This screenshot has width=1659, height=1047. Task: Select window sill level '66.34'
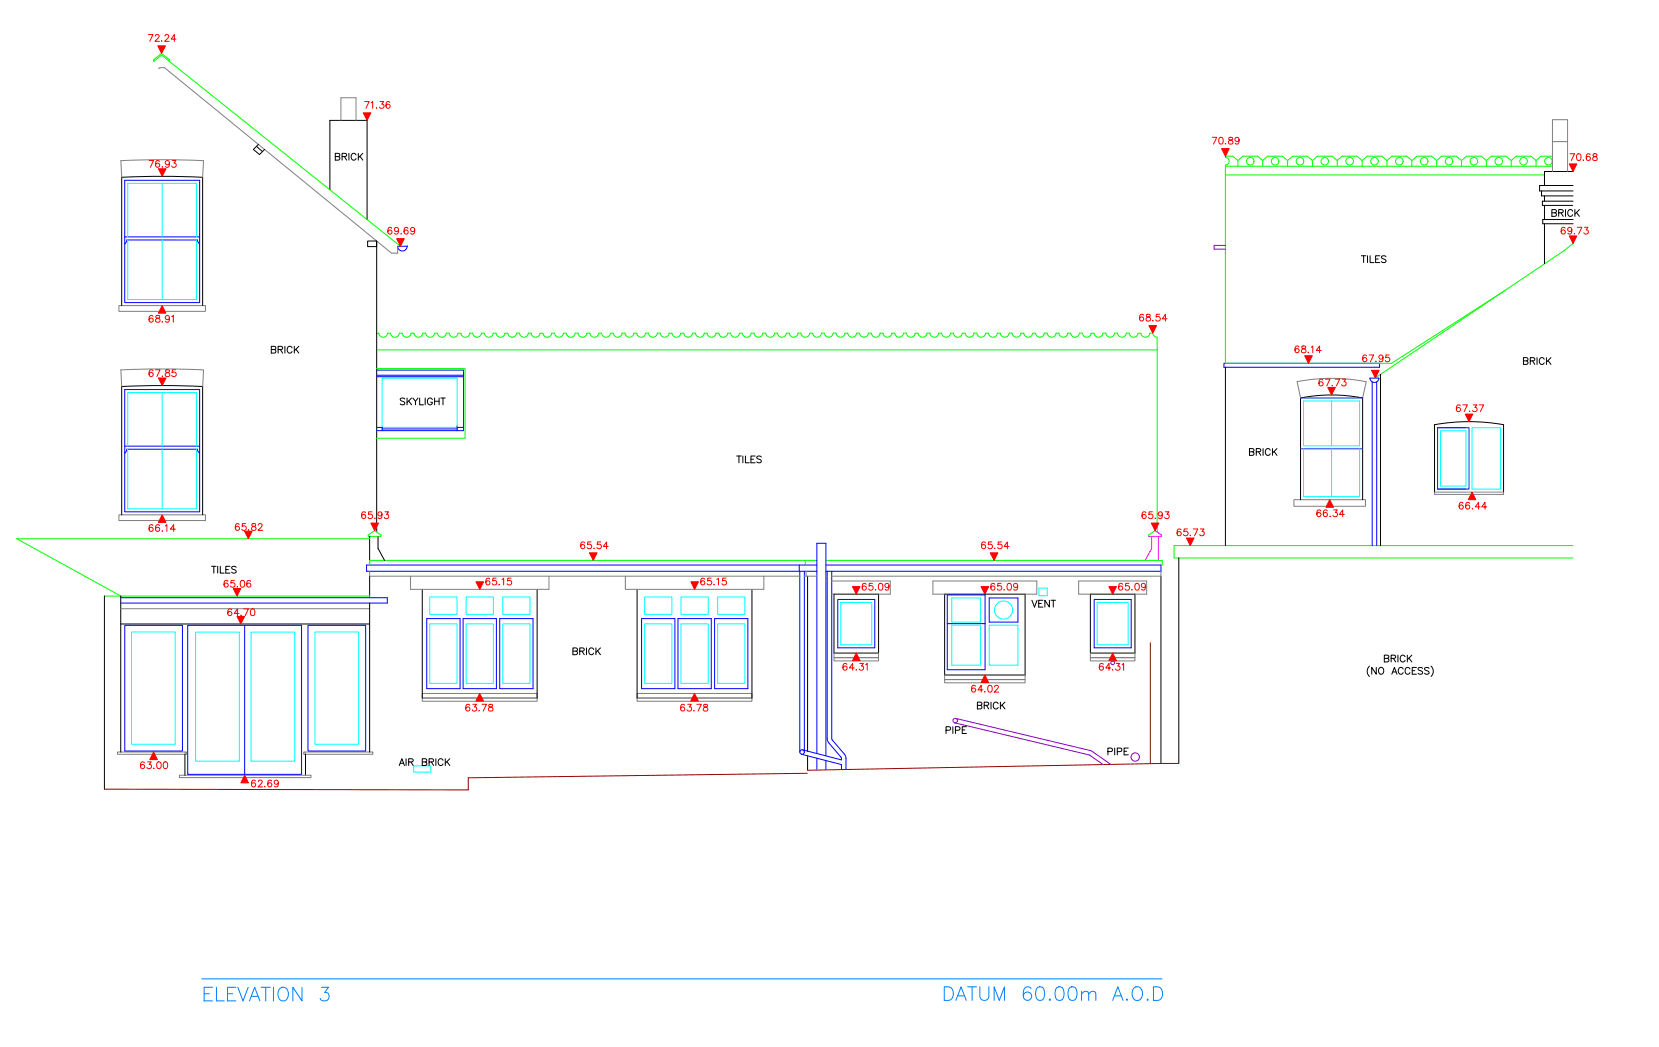coord(1330,514)
